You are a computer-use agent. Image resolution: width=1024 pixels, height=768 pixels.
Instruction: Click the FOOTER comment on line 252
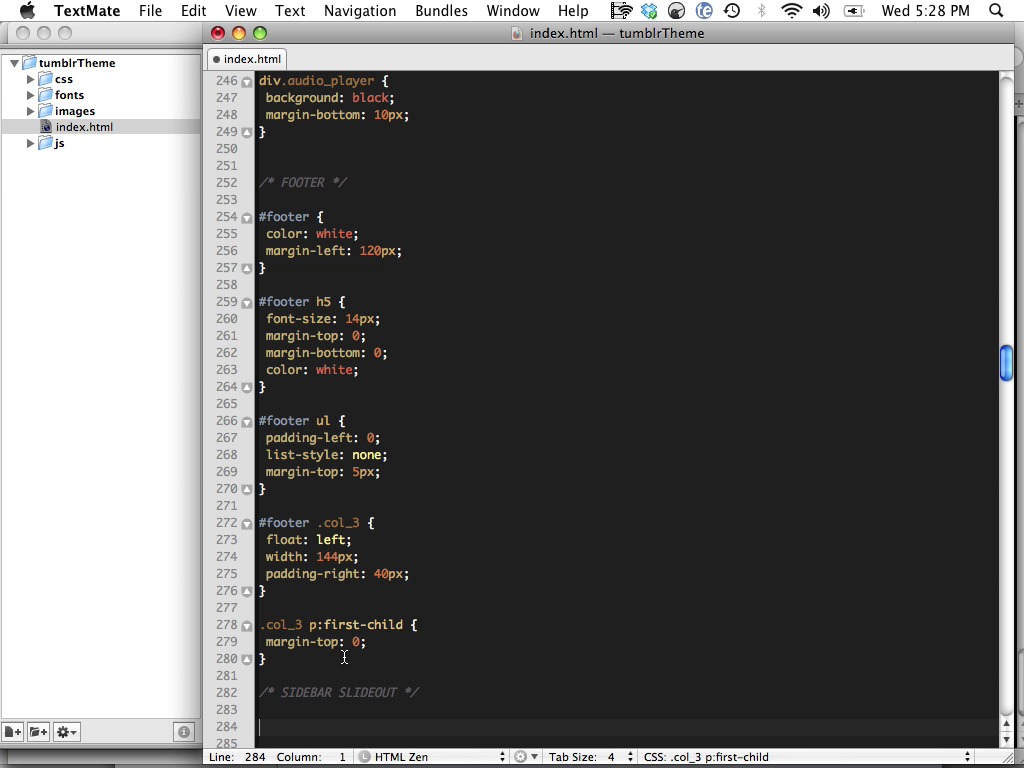click(302, 183)
